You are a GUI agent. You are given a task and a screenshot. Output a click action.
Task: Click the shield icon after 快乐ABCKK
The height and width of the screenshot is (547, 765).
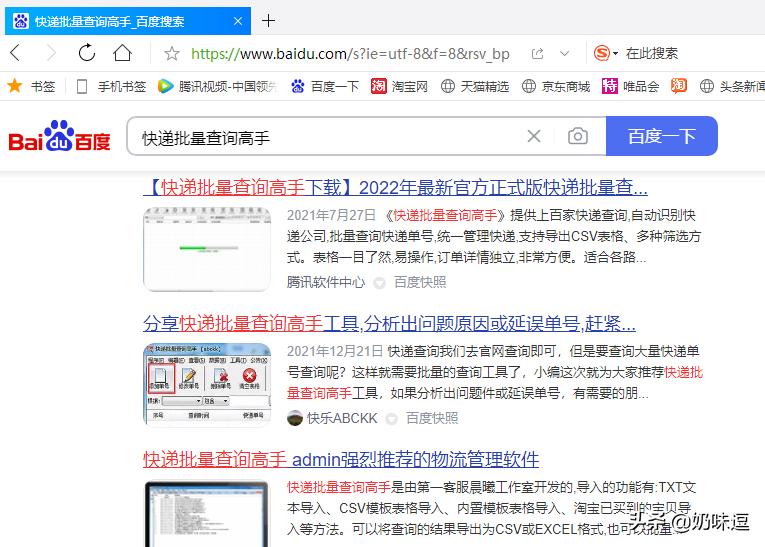pyautogui.click(x=392, y=419)
